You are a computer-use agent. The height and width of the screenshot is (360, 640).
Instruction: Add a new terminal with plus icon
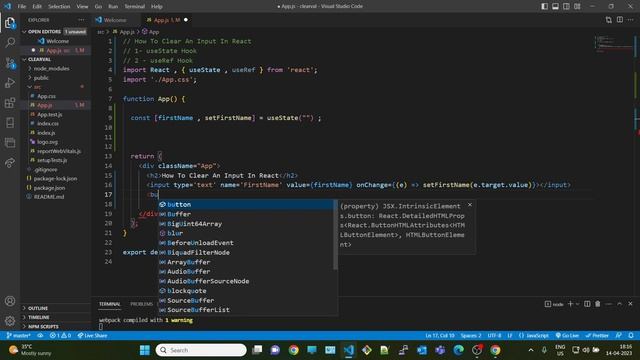pos(571,304)
